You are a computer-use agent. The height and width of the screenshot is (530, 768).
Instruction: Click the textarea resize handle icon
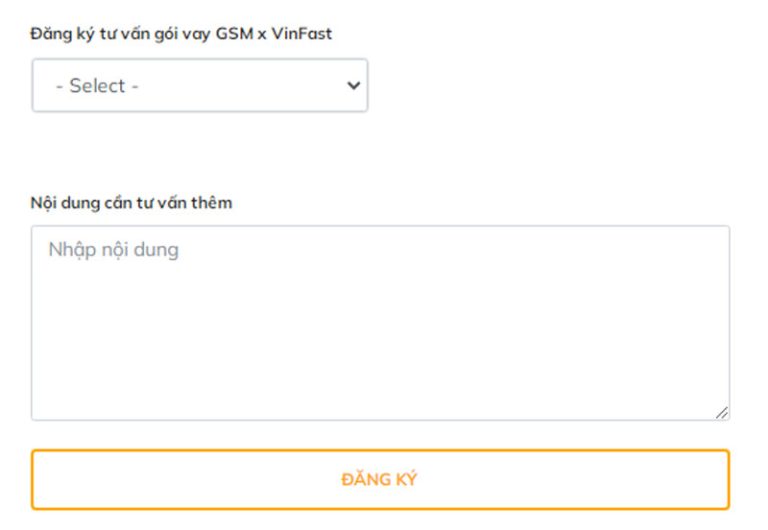click(722, 412)
